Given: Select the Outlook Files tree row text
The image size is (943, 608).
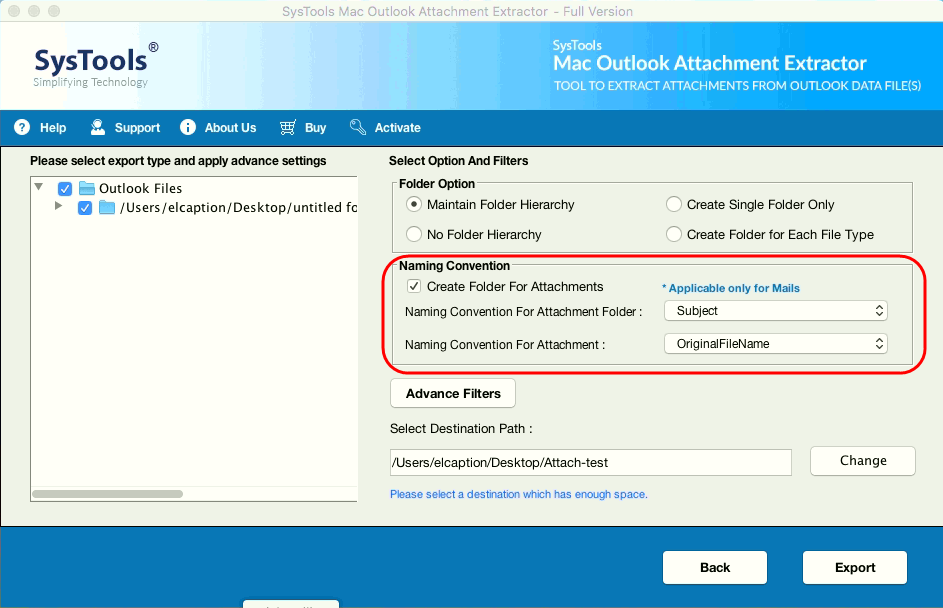Looking at the screenshot, I should click(140, 189).
